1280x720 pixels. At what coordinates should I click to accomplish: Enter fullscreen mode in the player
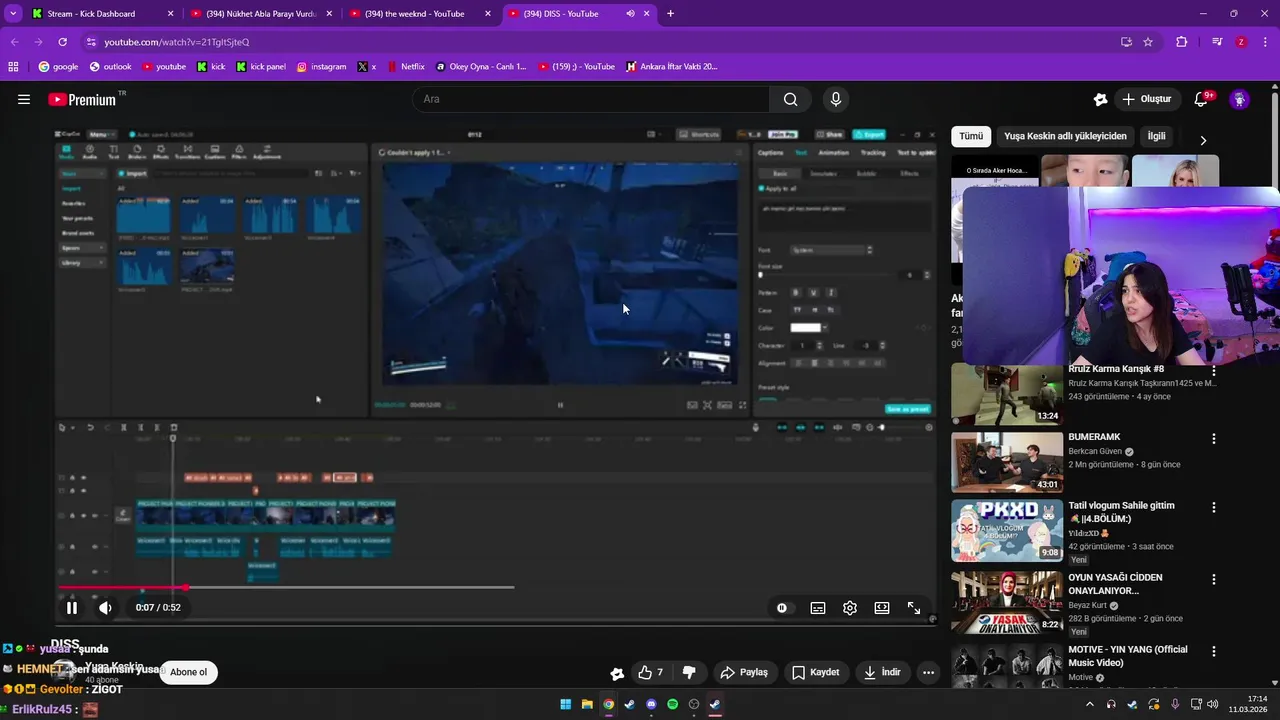tap(914, 608)
